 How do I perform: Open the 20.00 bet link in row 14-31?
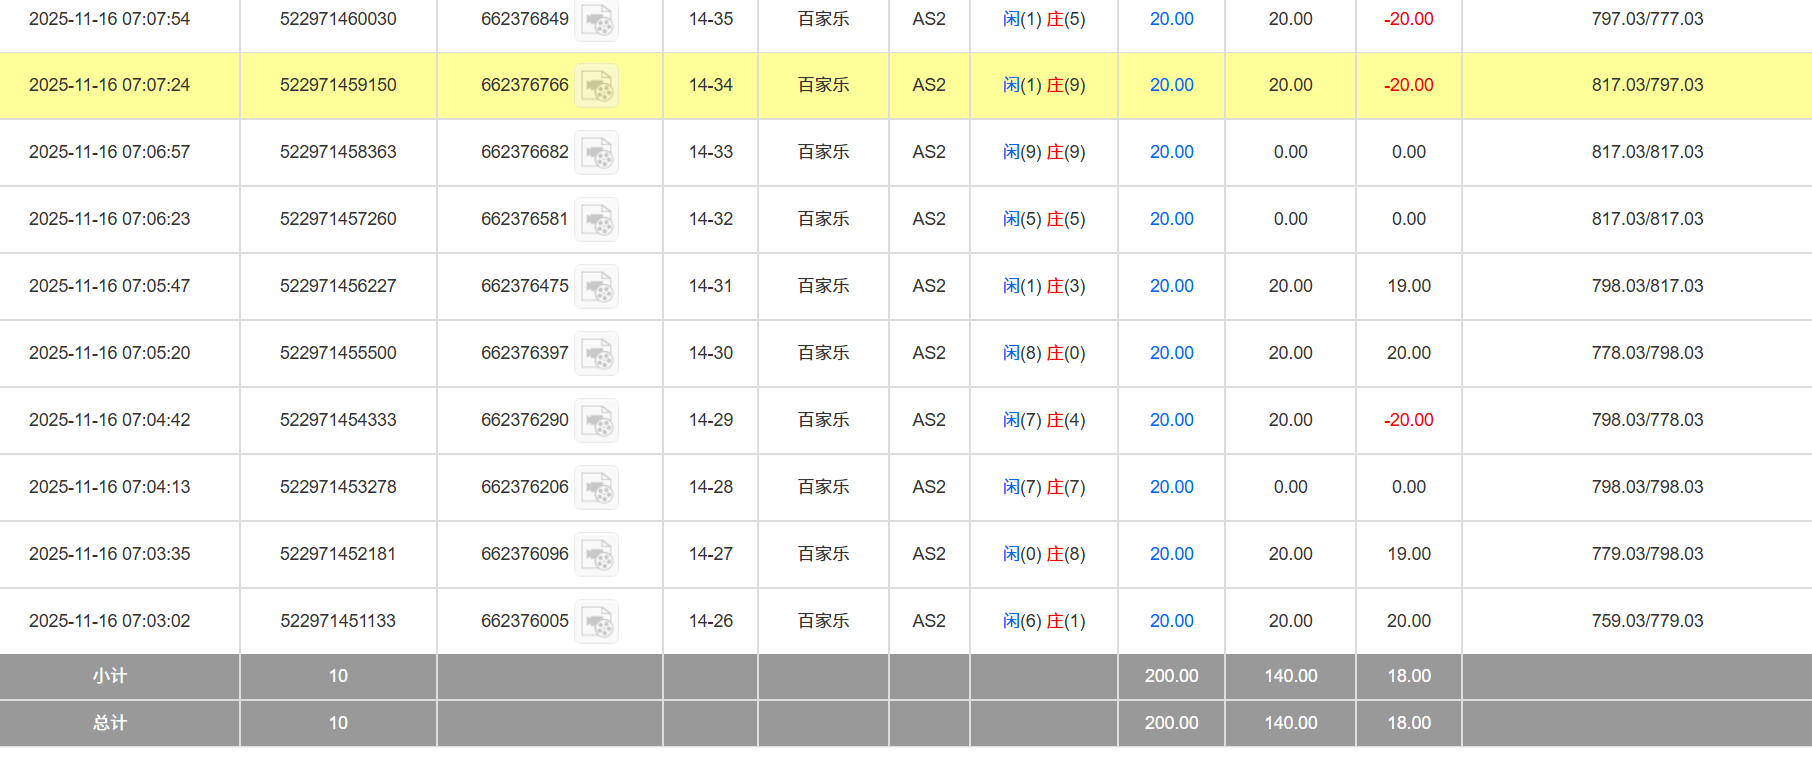point(1171,286)
